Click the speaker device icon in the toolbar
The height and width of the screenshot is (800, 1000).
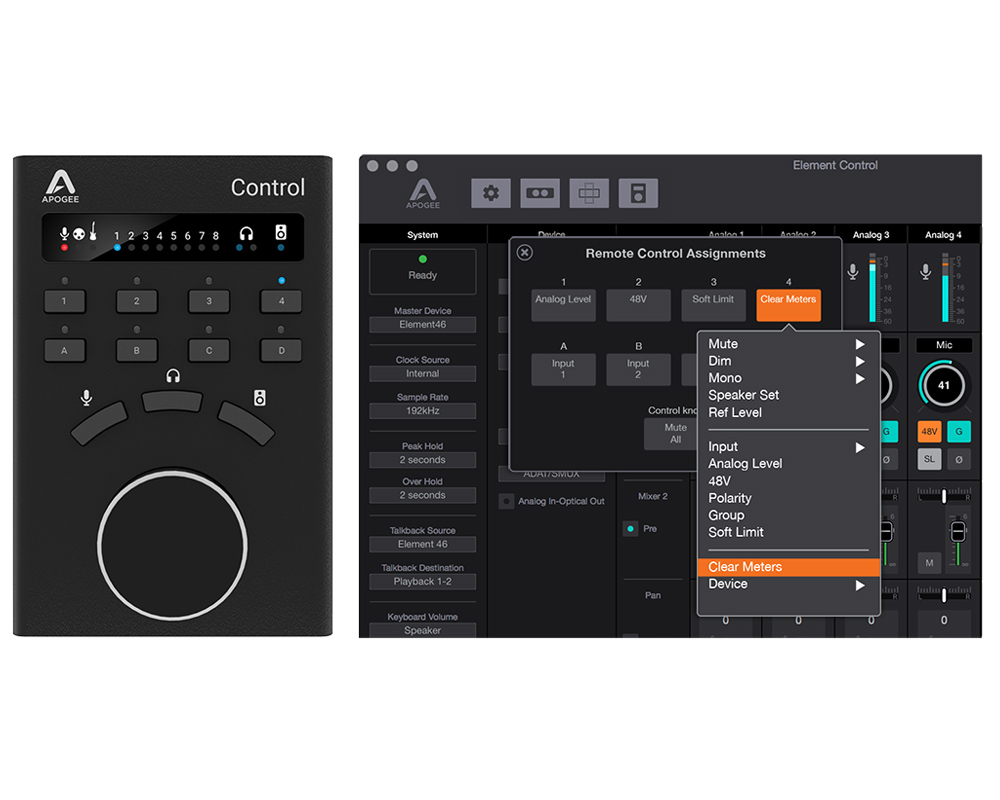pos(638,193)
